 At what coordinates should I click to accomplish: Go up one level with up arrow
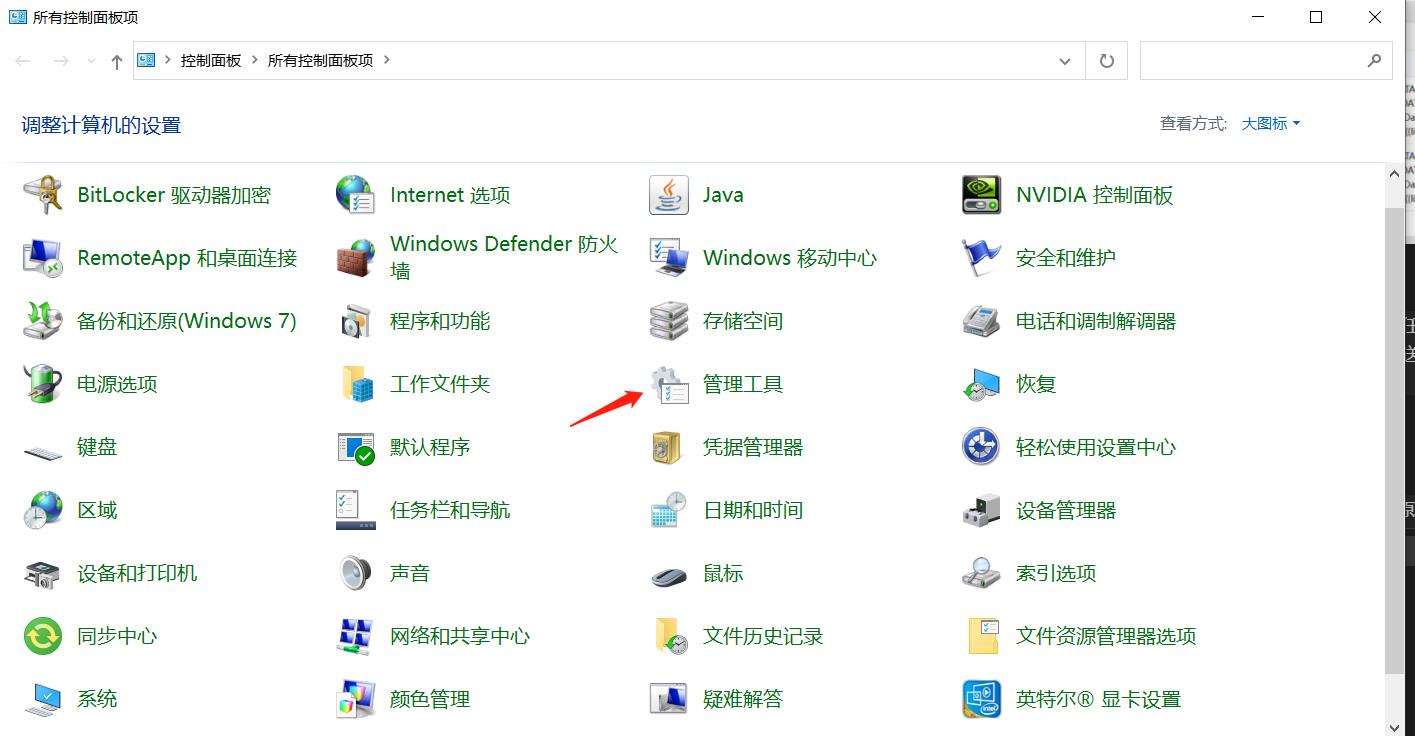tap(117, 61)
